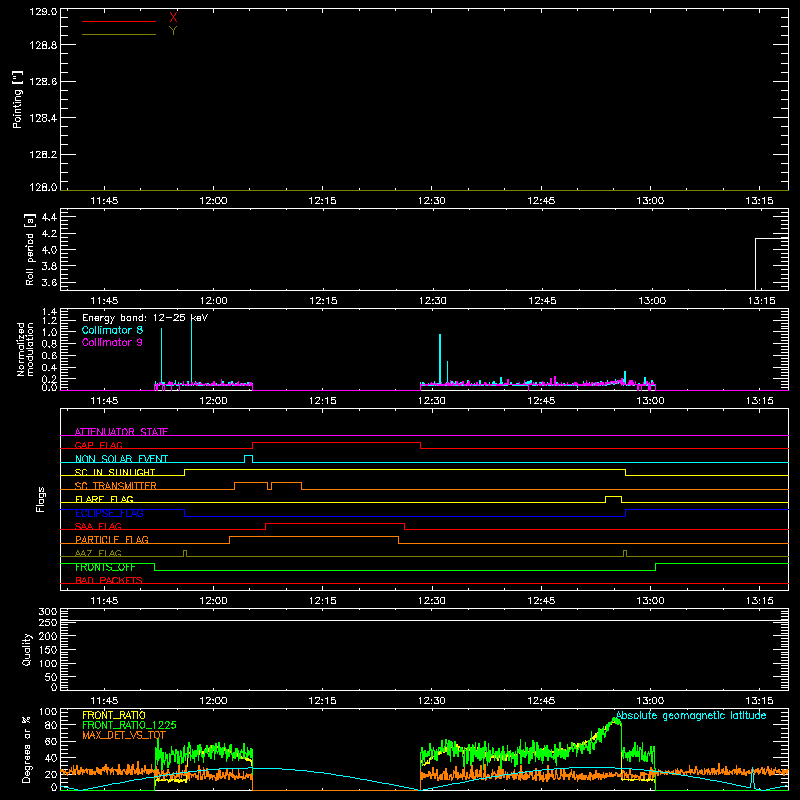Click the 100 tick on Degrees axis
This screenshot has height=800, width=800.
(47, 712)
